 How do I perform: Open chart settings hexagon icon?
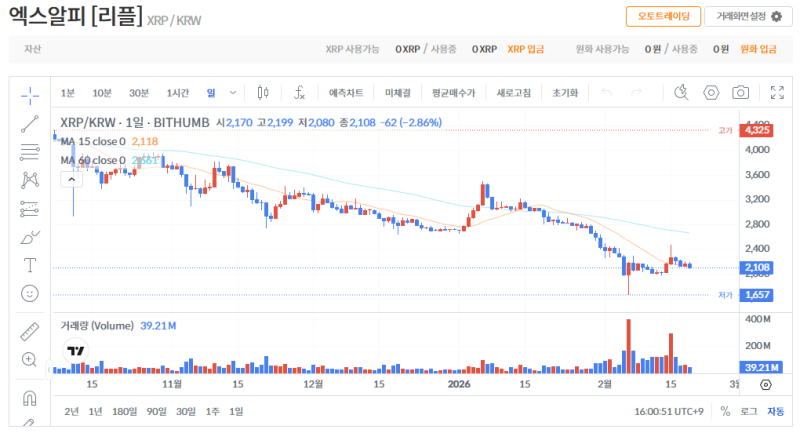(x=711, y=92)
